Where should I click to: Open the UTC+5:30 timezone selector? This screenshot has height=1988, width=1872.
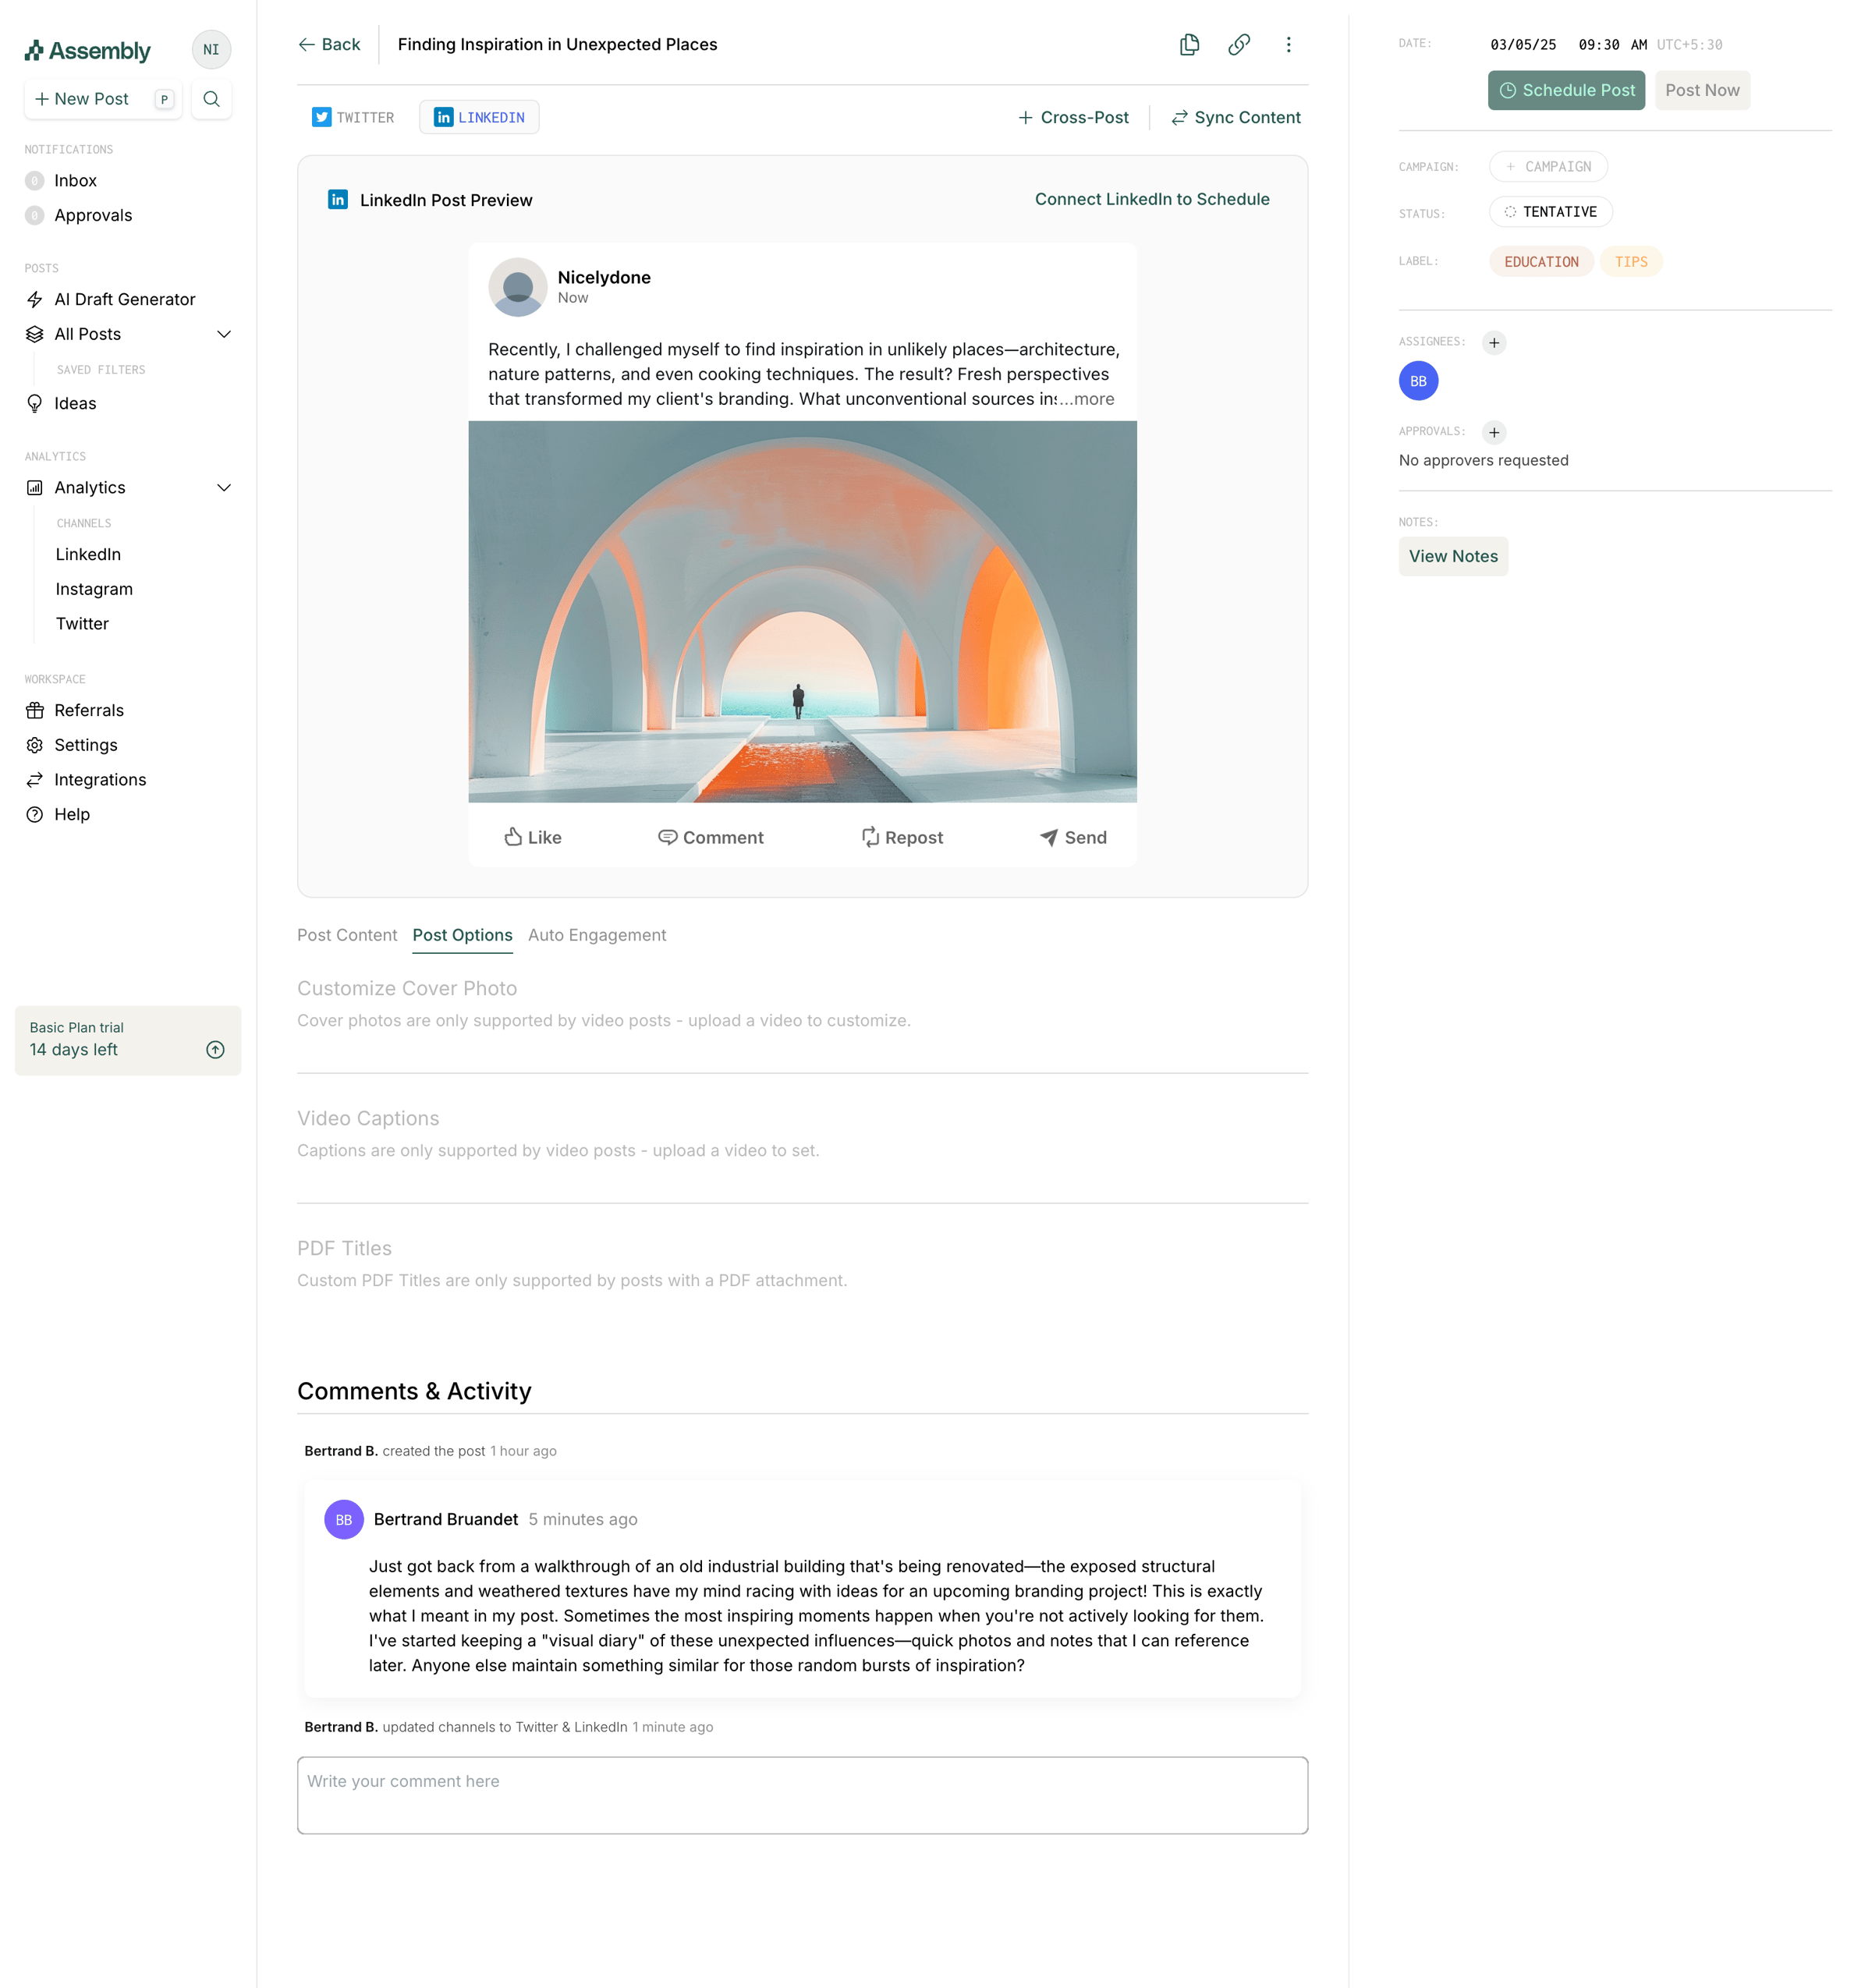(x=1689, y=45)
